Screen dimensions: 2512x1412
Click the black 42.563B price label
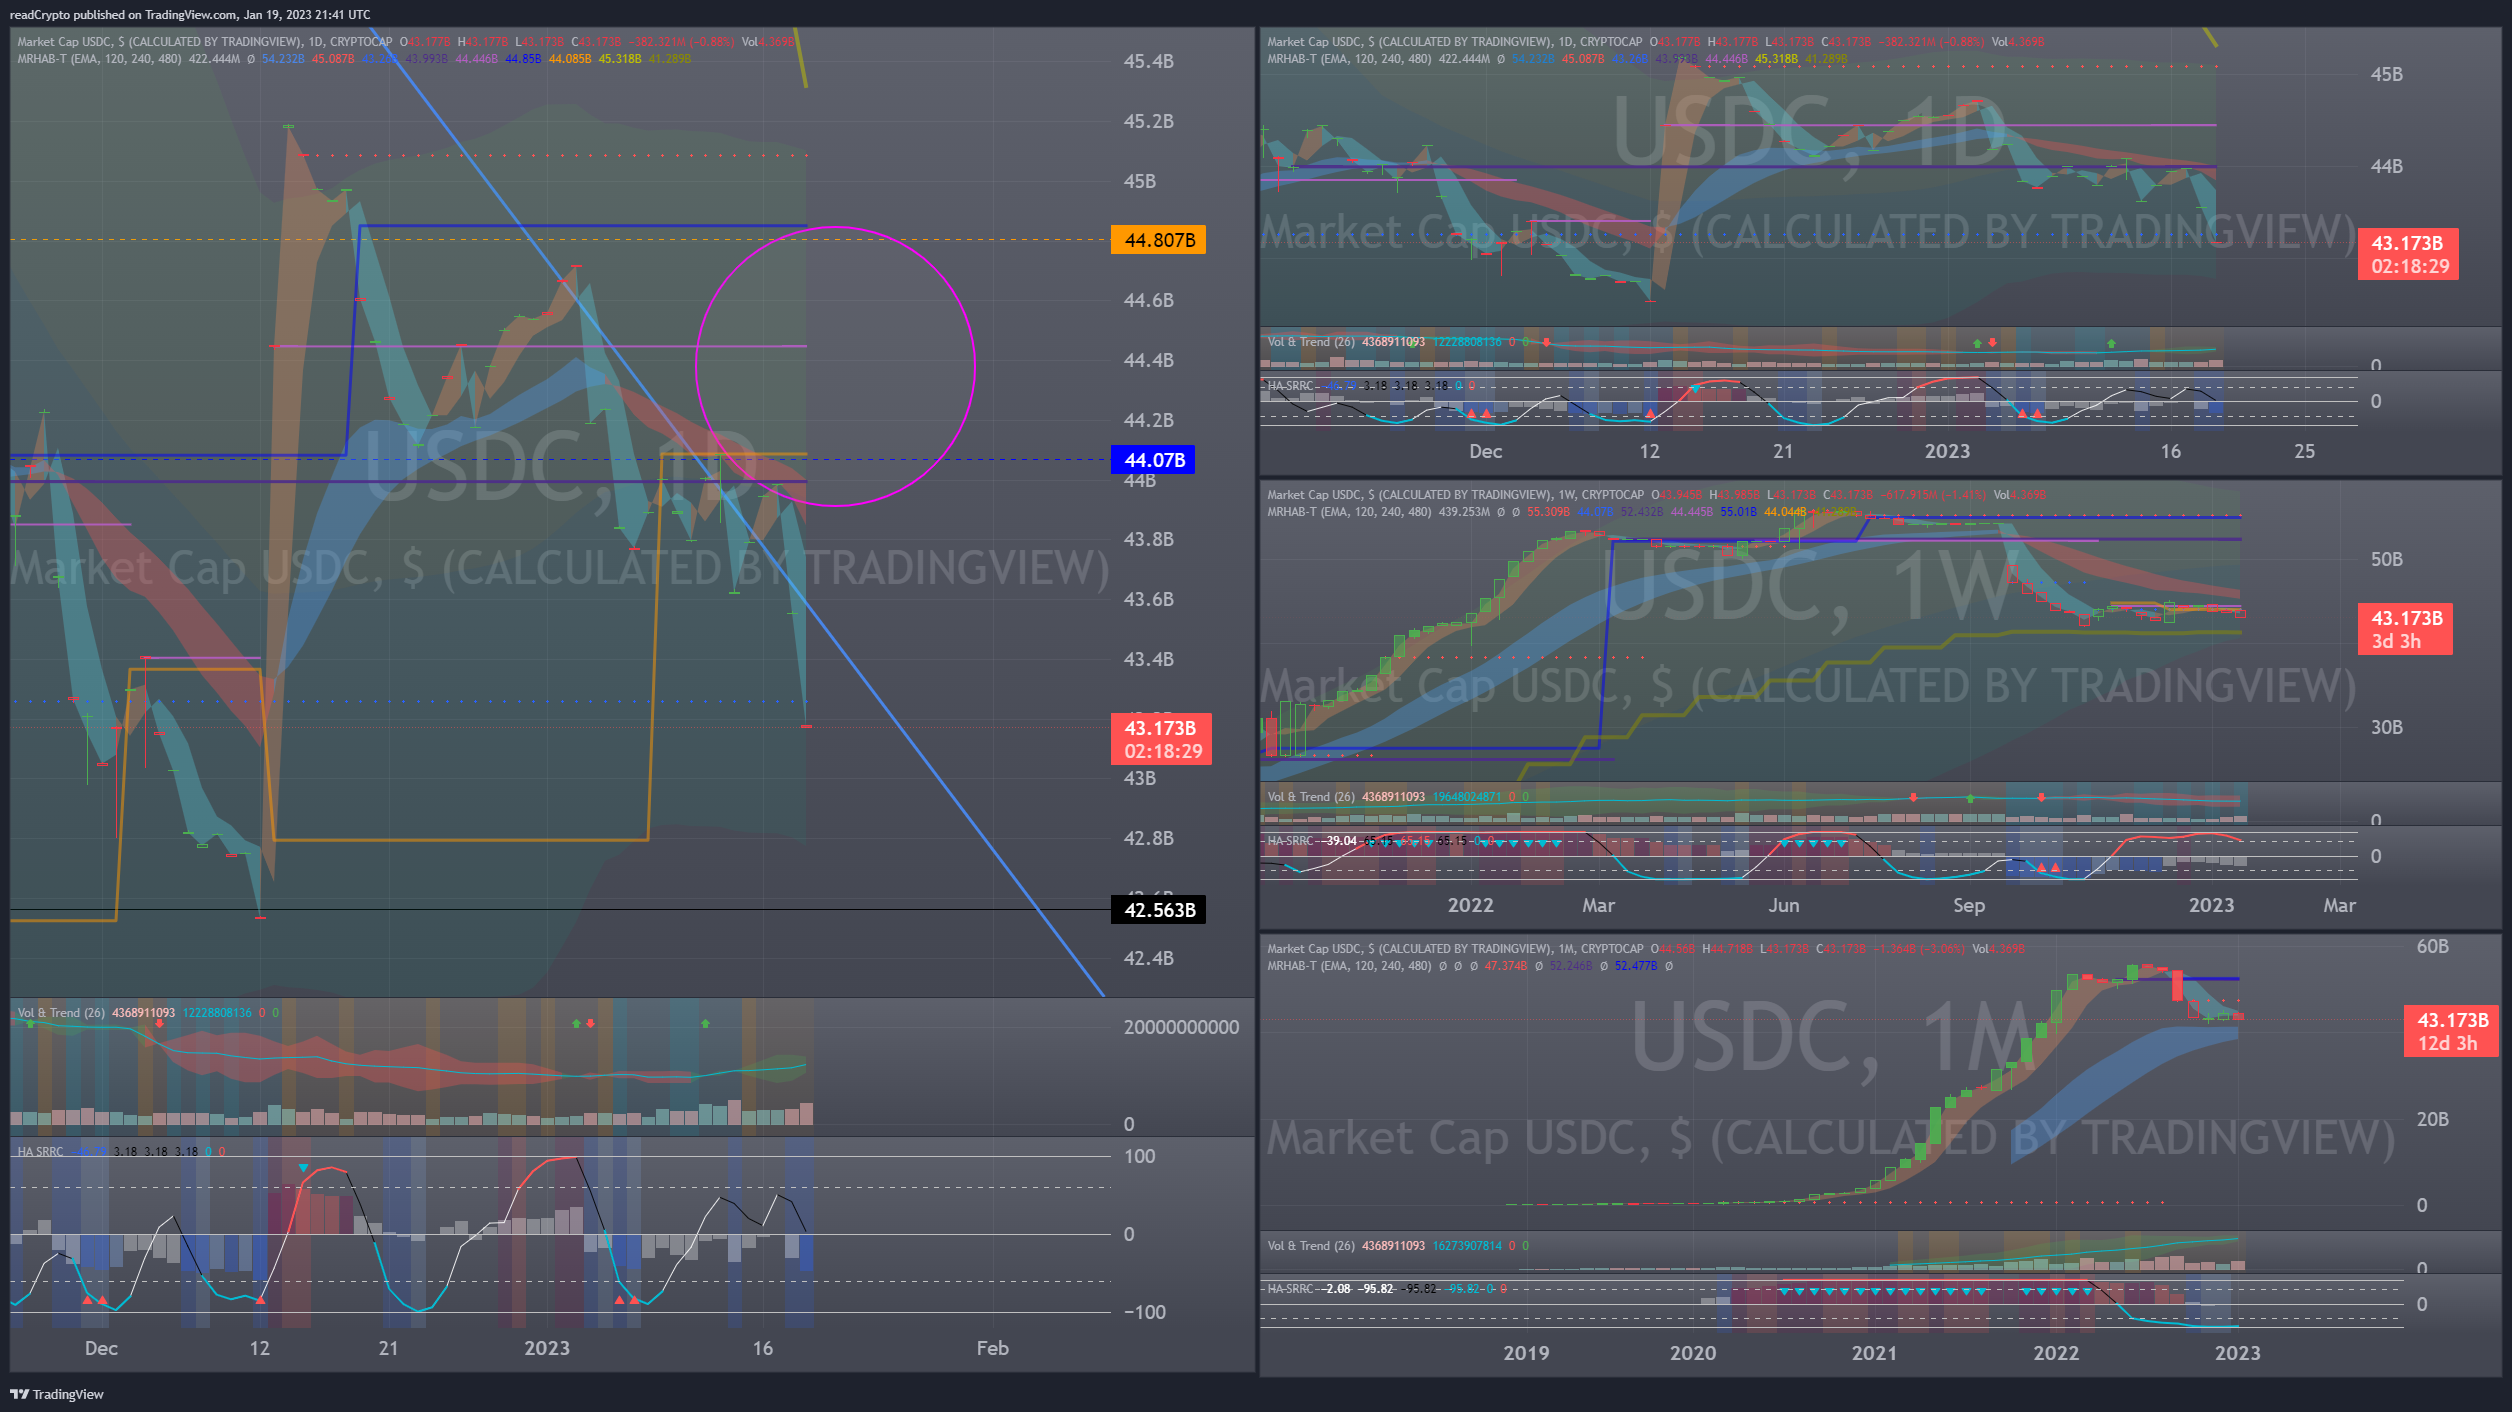tap(1158, 910)
